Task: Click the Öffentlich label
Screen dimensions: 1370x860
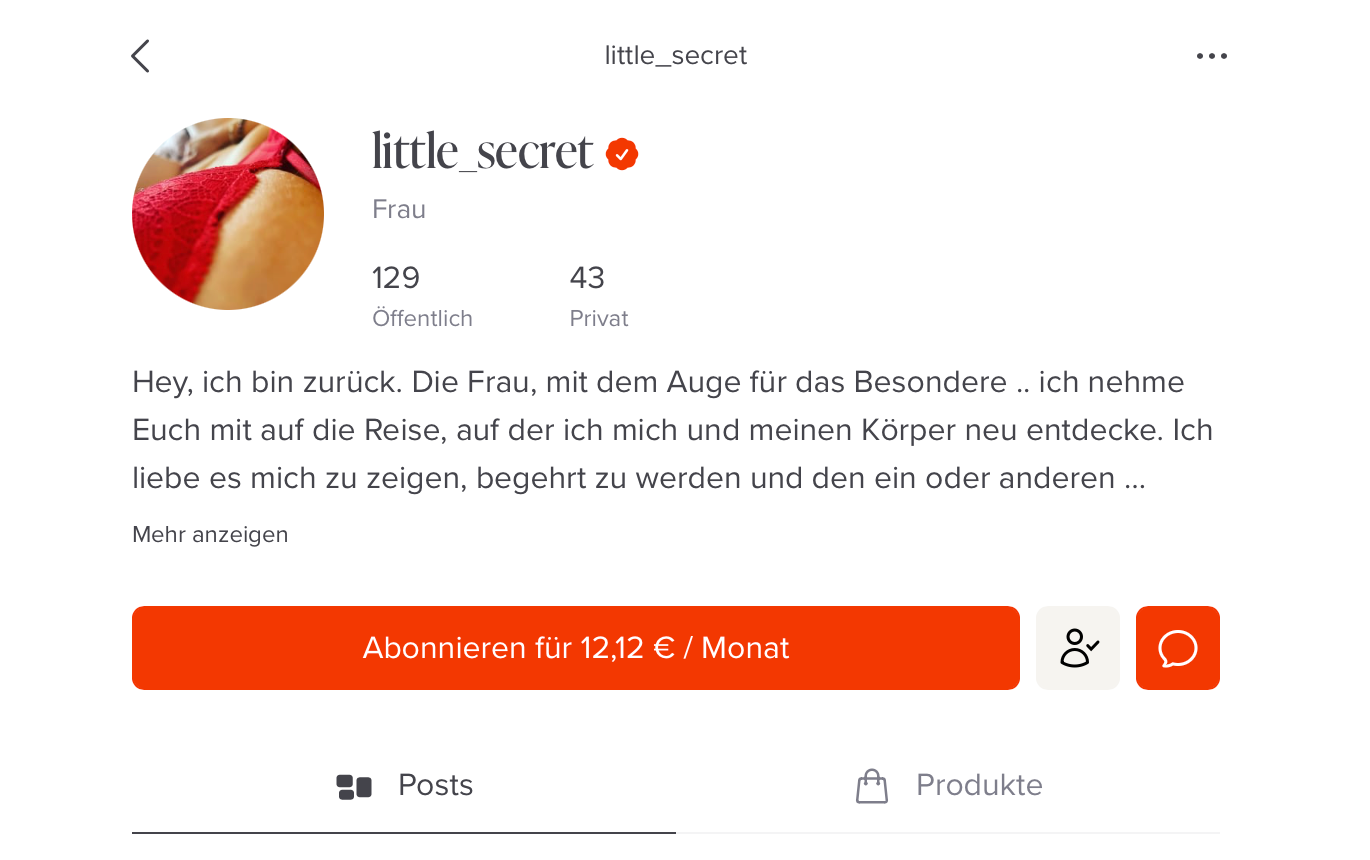Action: tap(422, 319)
